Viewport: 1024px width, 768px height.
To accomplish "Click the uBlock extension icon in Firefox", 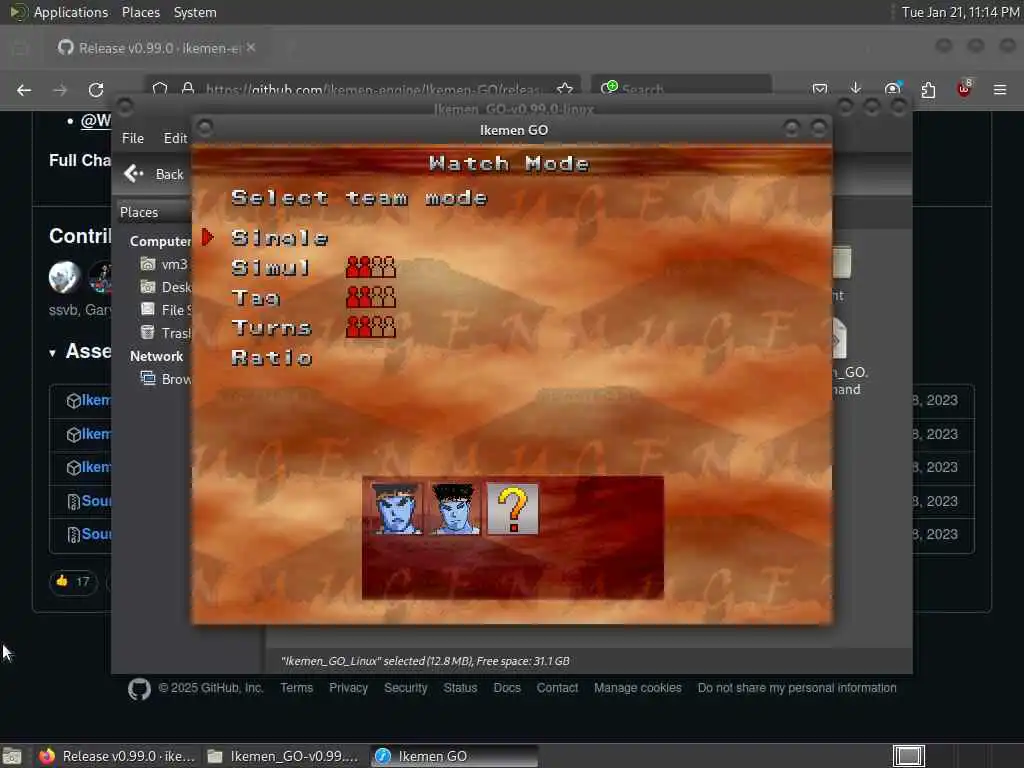I will tap(964, 88).
